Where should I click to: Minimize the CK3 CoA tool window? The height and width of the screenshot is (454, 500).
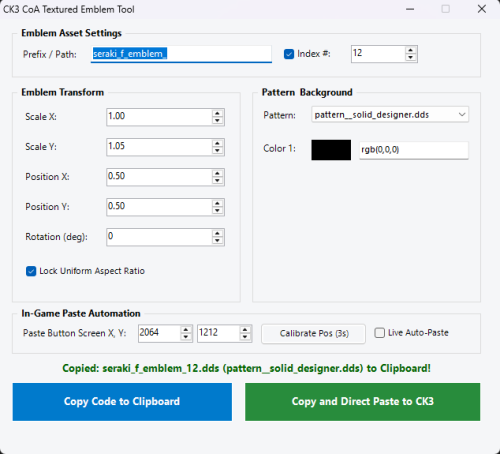(410, 9)
